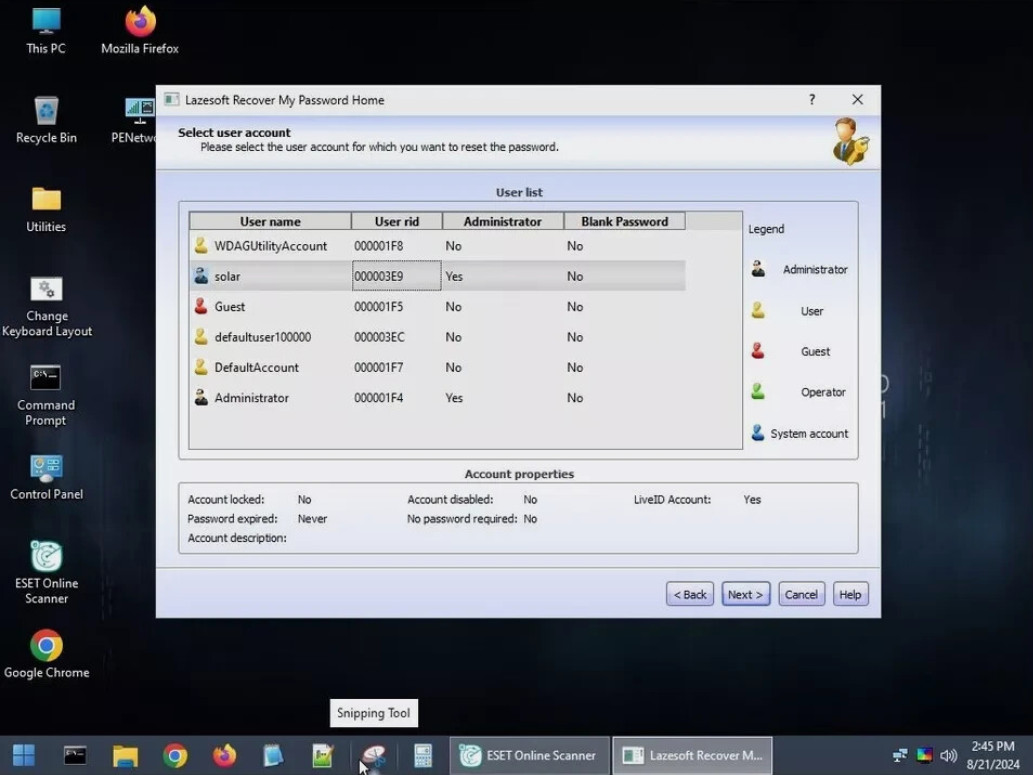Open Change Keyboard Layout shortcut
1033x775 pixels.
tap(46, 306)
